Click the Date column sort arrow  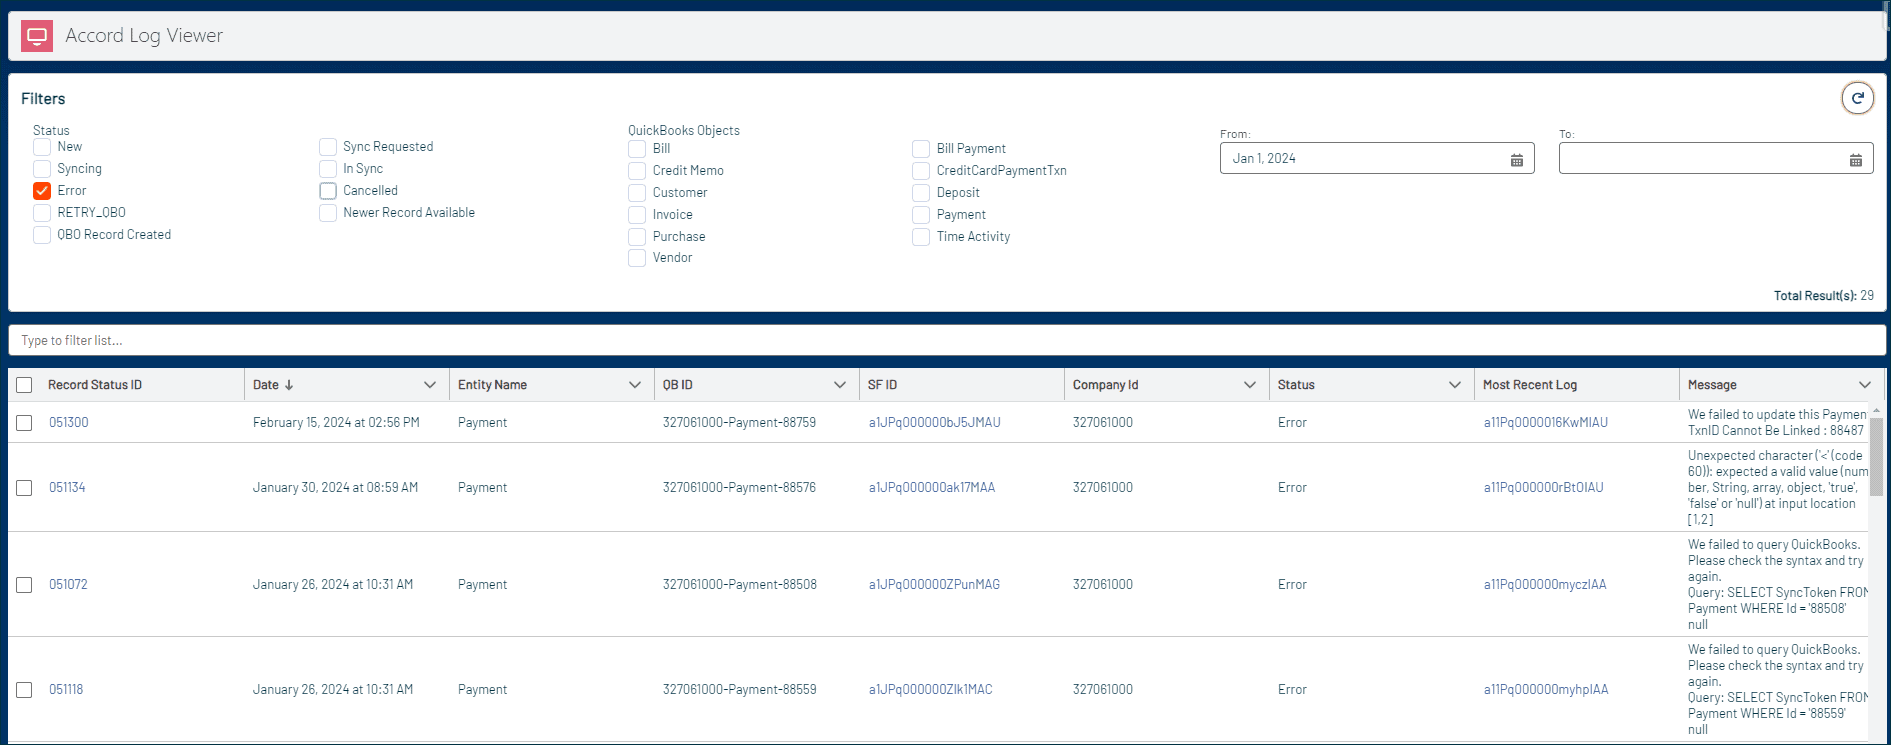click(x=289, y=385)
